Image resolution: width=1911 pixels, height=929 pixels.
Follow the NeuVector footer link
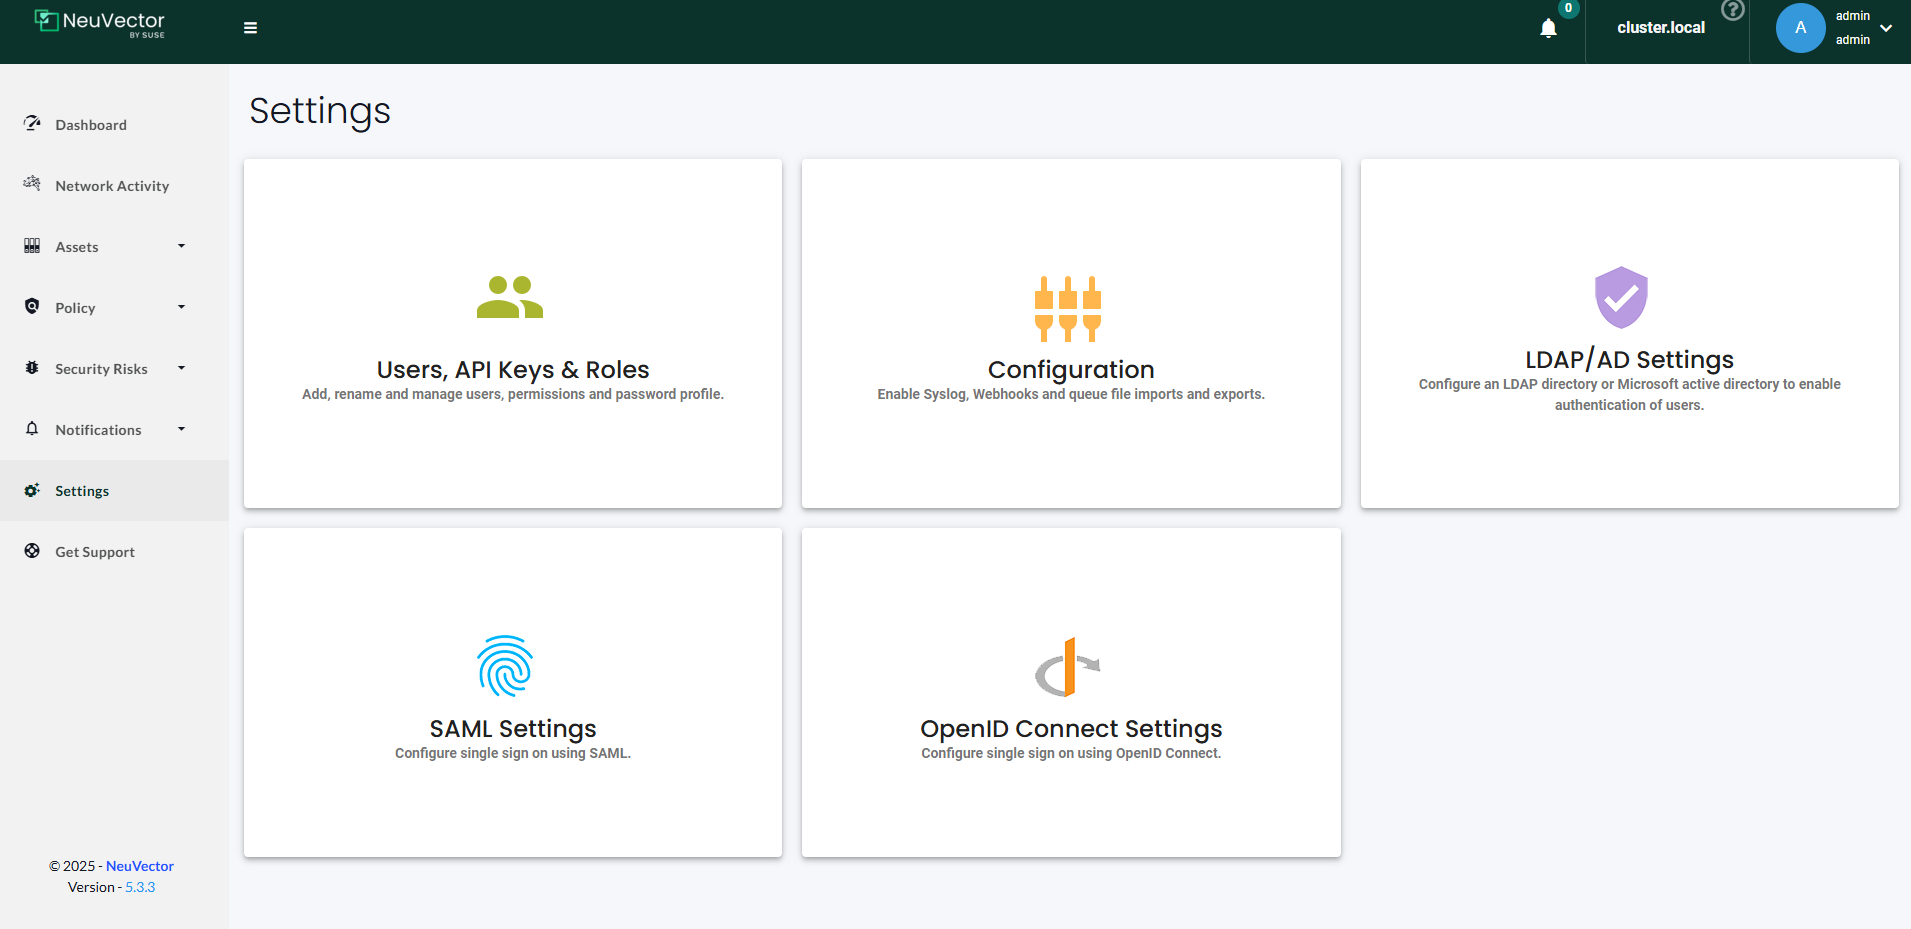(x=140, y=866)
